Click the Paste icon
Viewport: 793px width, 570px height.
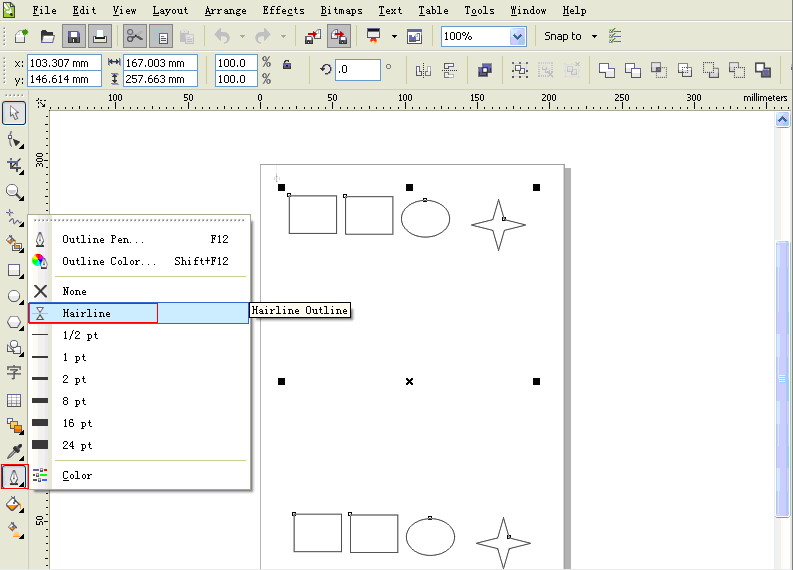(x=187, y=36)
